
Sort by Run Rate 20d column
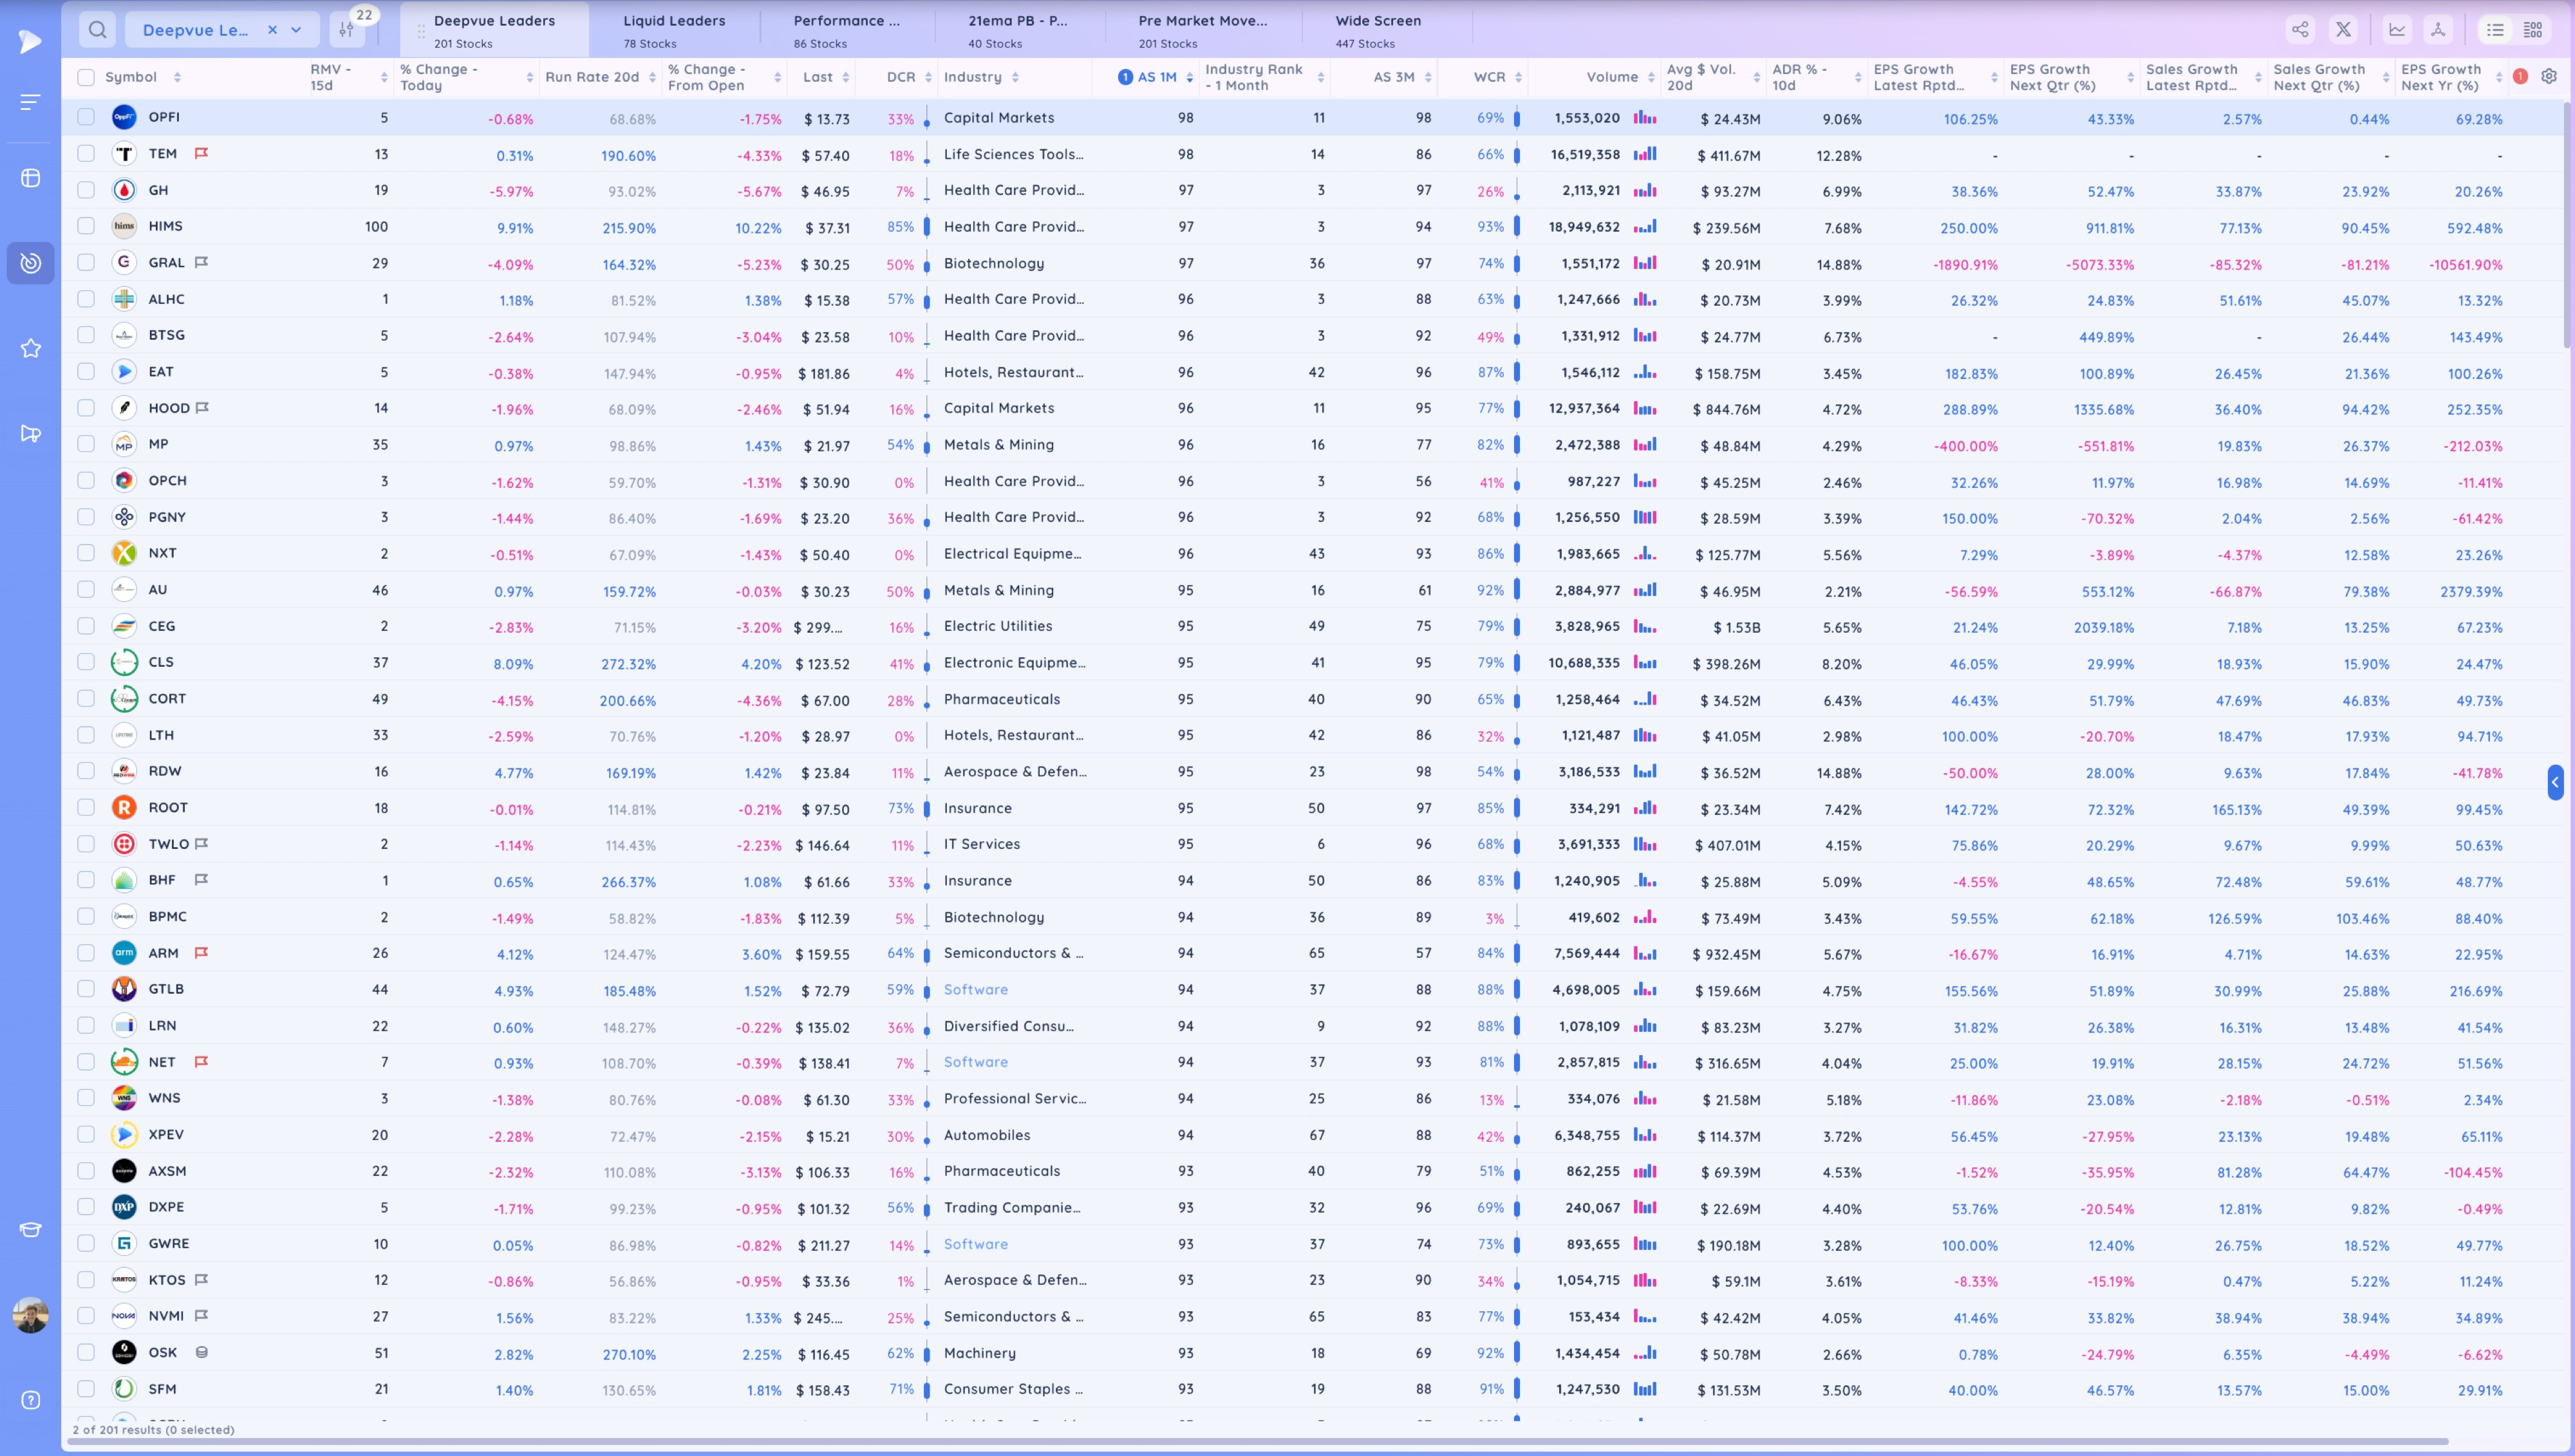tap(652, 77)
